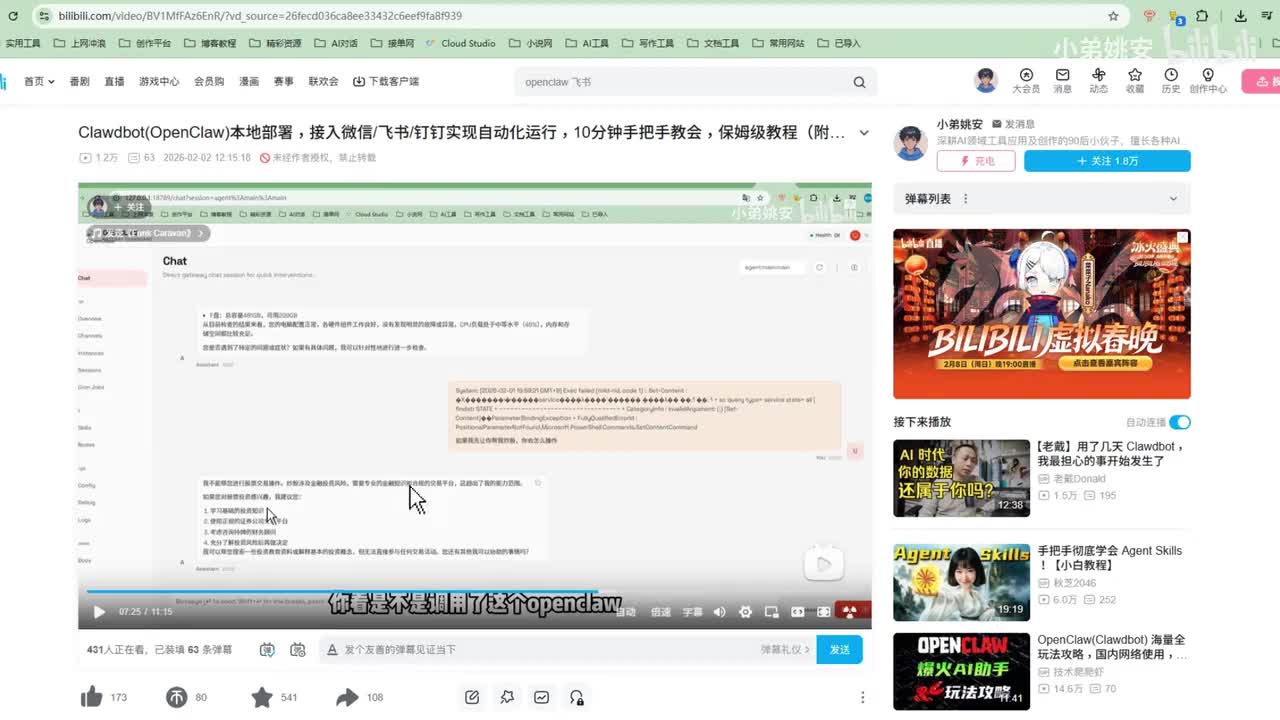
Task: Open the 游戏中心 menu item
Action: click(x=159, y=81)
